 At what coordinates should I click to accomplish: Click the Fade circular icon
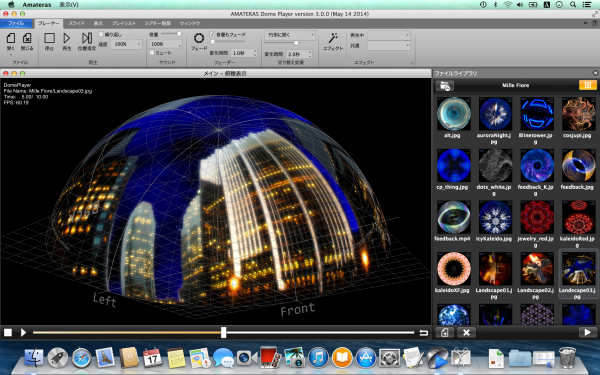coord(199,38)
